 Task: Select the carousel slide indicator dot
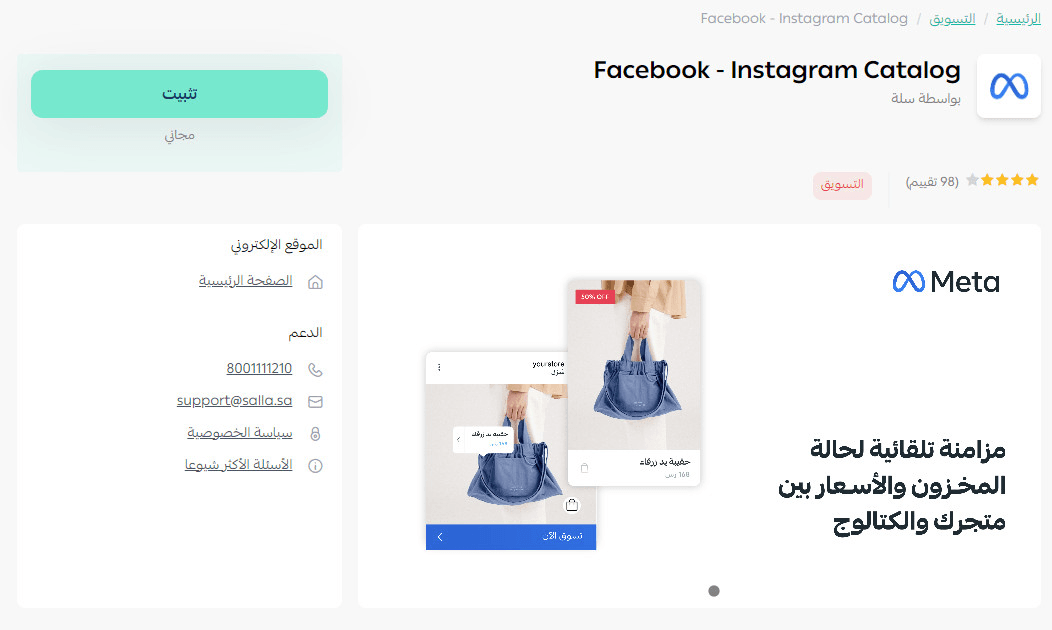click(714, 591)
